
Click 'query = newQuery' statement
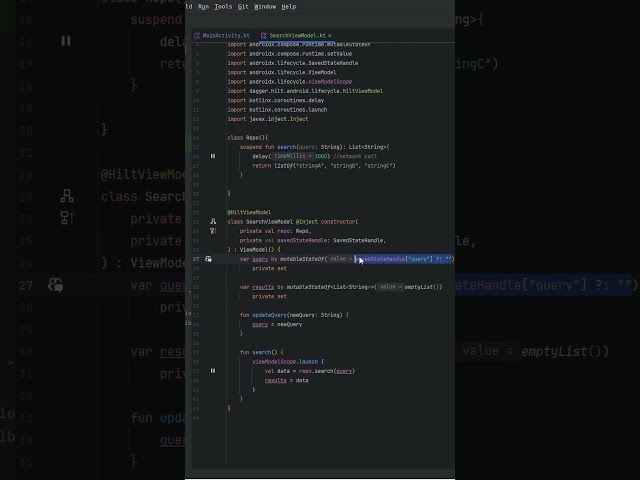[x=277, y=324]
